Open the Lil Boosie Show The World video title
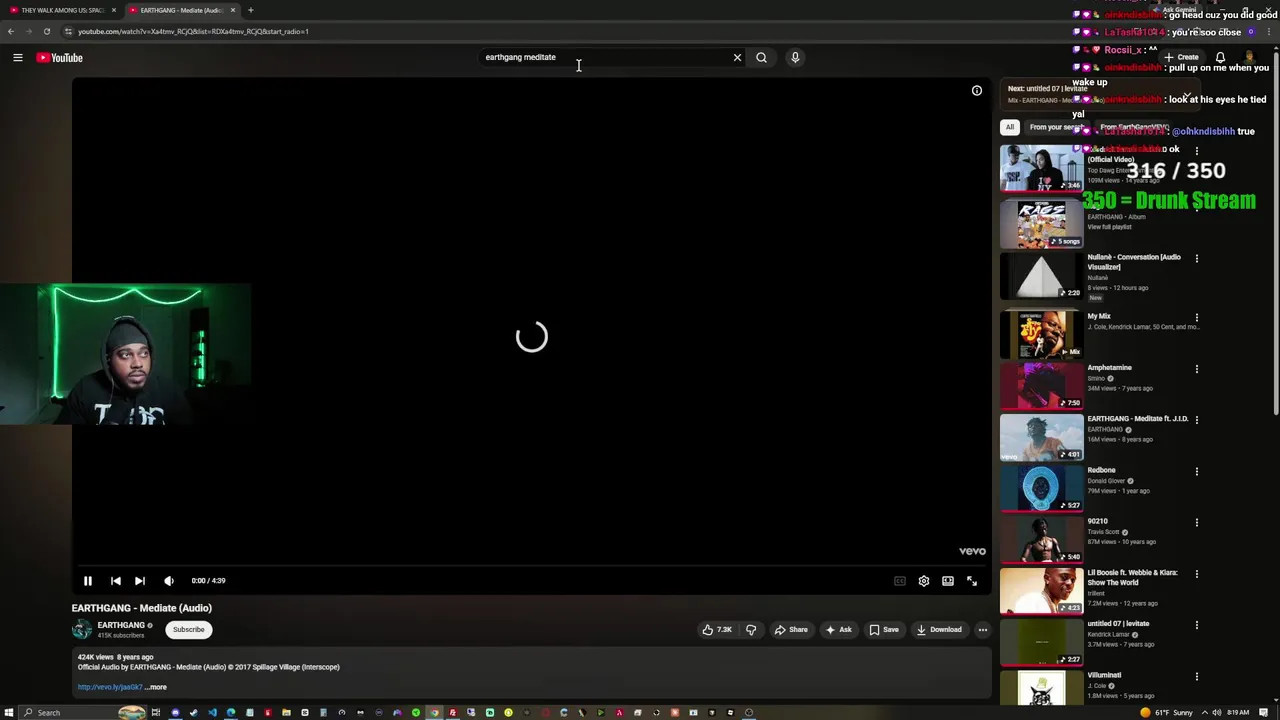 click(x=1132, y=577)
